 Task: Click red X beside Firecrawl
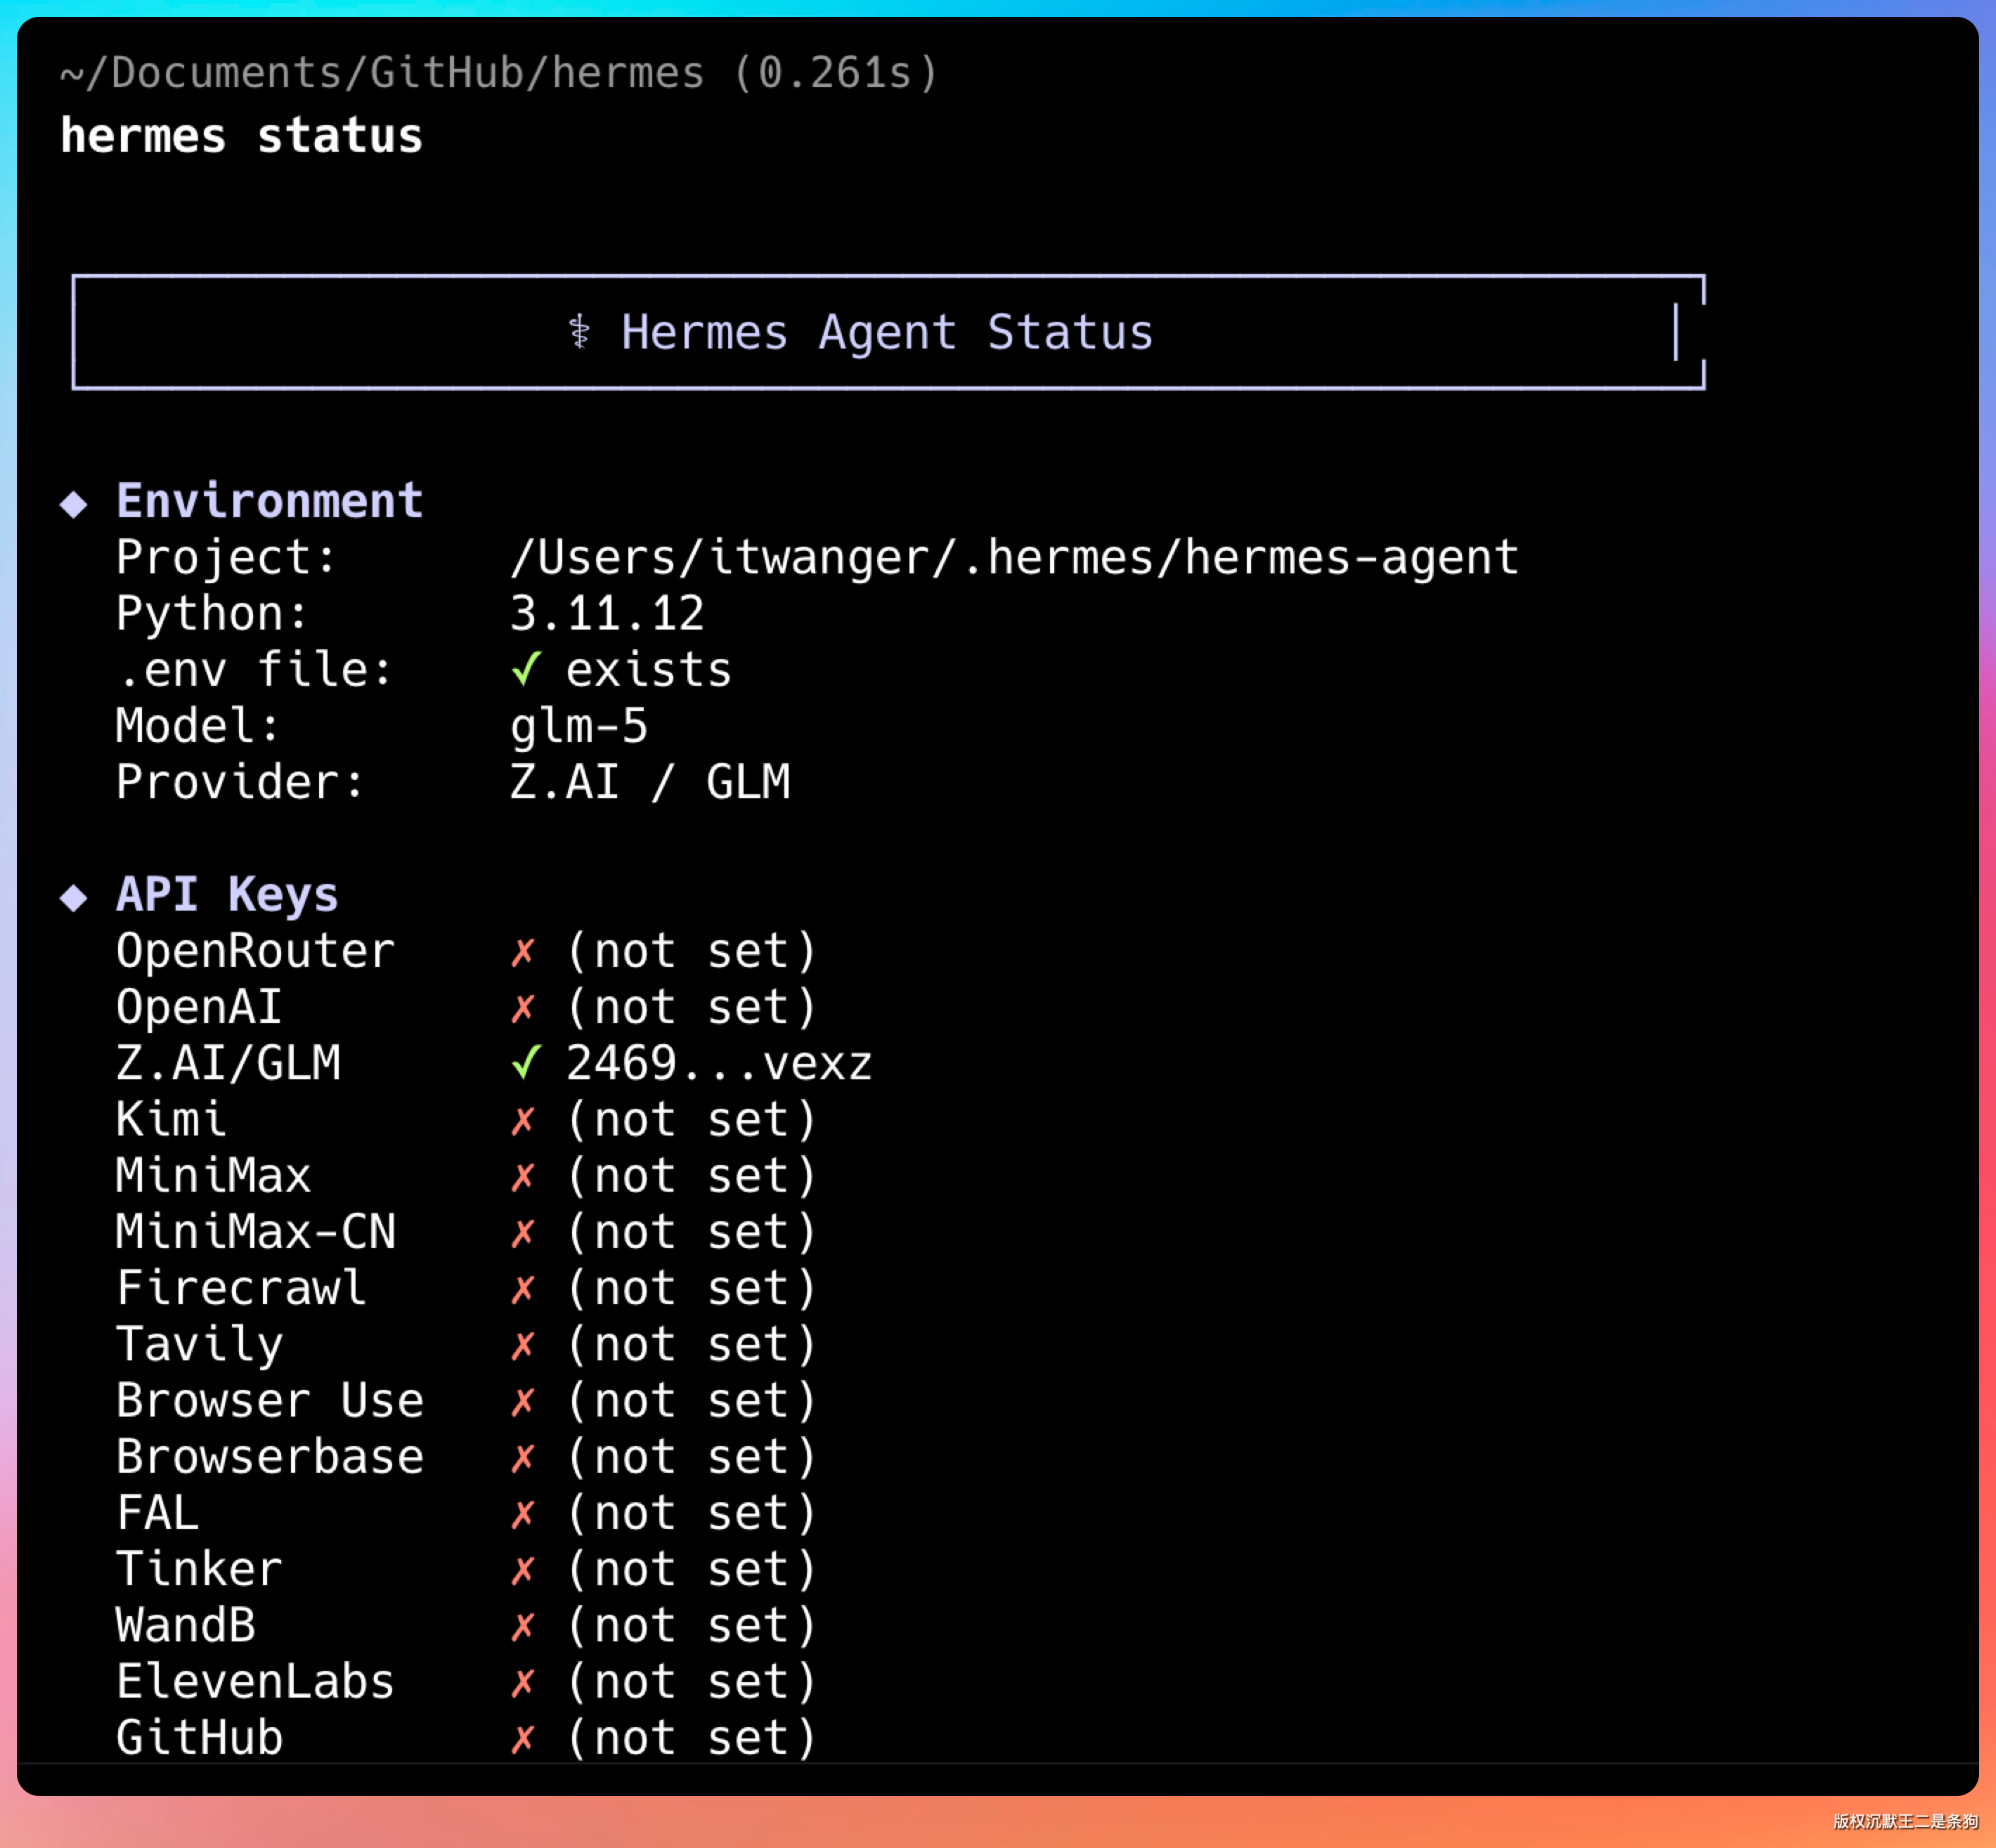523,1289
